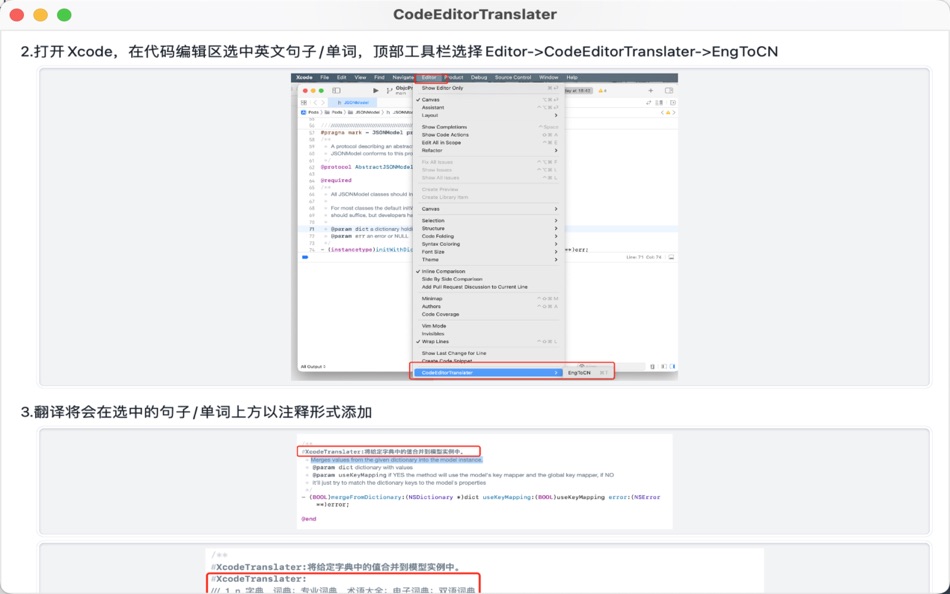The width and height of the screenshot is (950, 594).
Task: Toggle Code Coverage in the Editor menu
Action: [x=488, y=314]
